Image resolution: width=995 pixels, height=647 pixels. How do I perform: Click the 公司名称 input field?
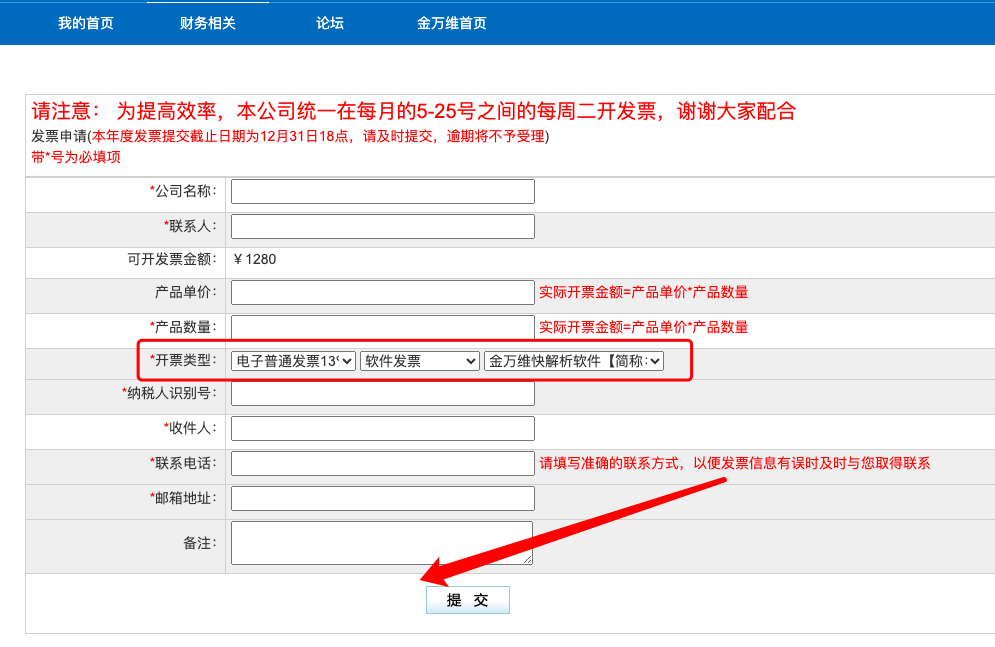[382, 191]
